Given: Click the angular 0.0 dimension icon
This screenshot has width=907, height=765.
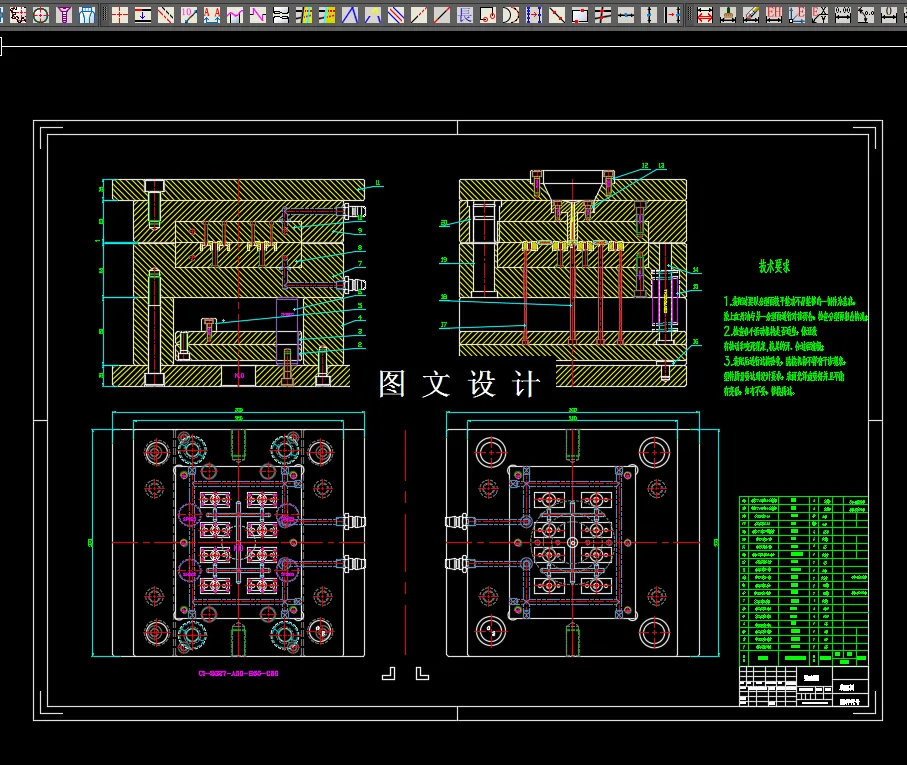Looking at the screenshot, I should (866, 14).
